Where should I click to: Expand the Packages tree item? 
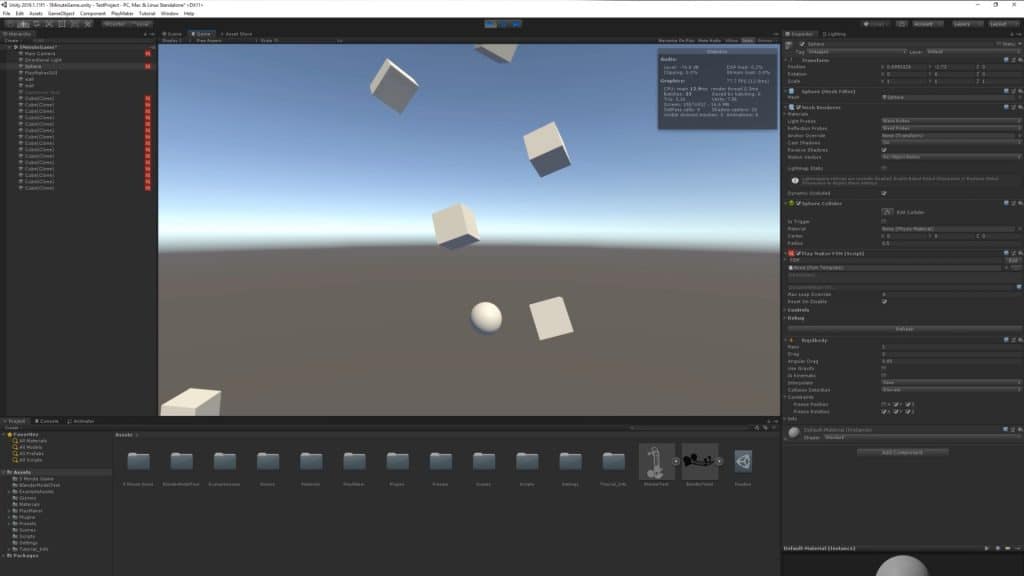4,556
